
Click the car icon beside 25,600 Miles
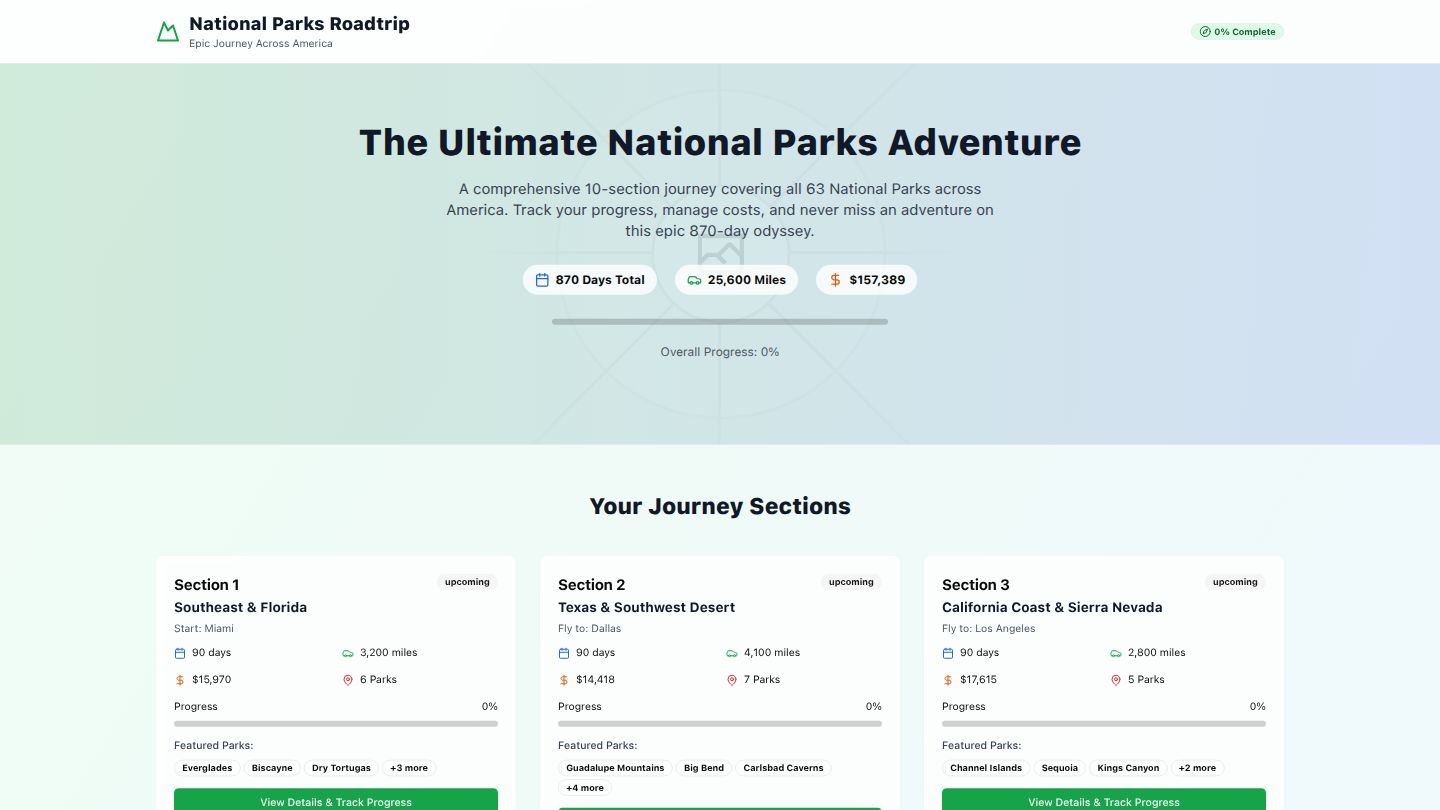point(694,280)
